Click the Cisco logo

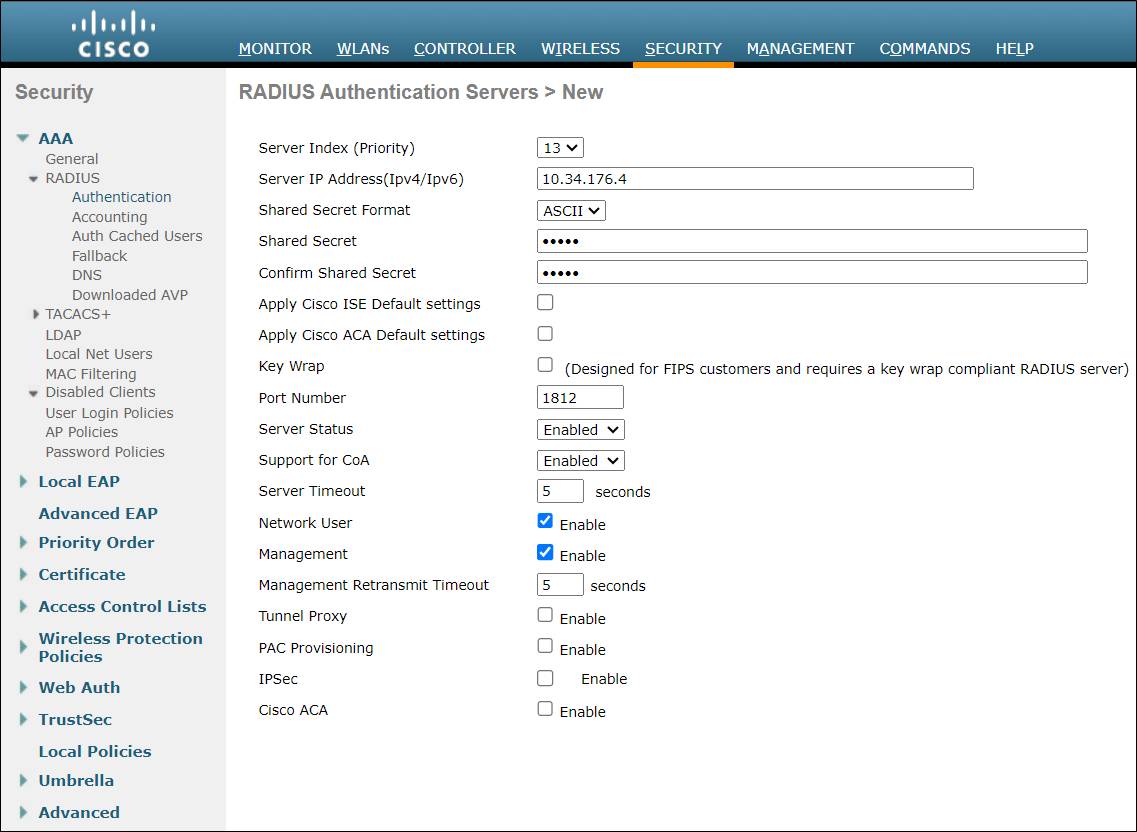113,33
